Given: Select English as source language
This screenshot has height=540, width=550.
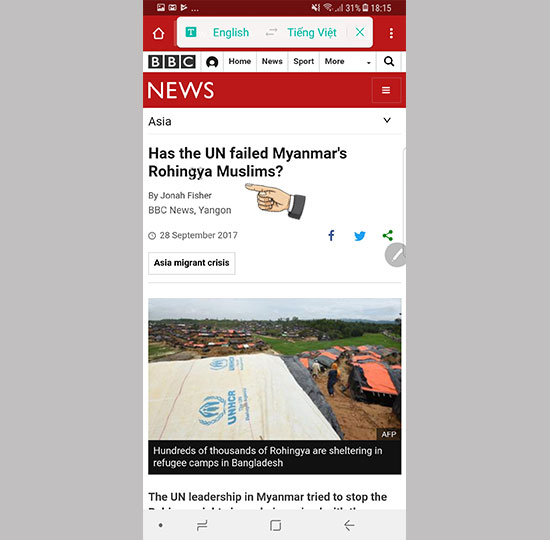Looking at the screenshot, I should [x=231, y=32].
